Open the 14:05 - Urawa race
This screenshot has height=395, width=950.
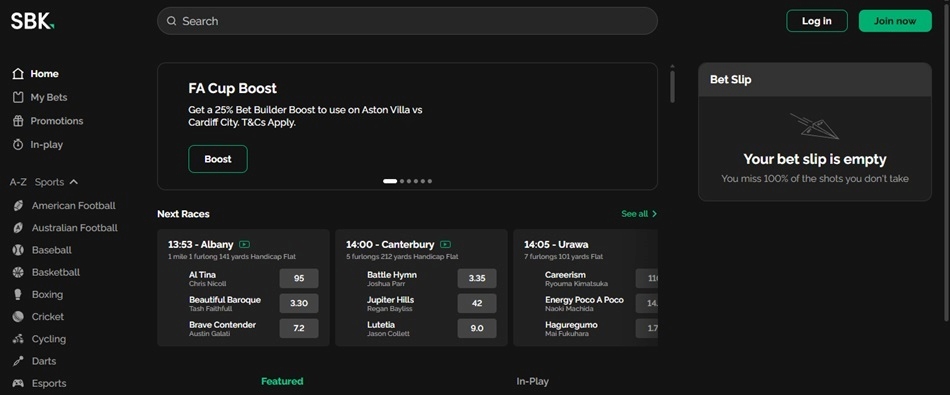(556, 245)
